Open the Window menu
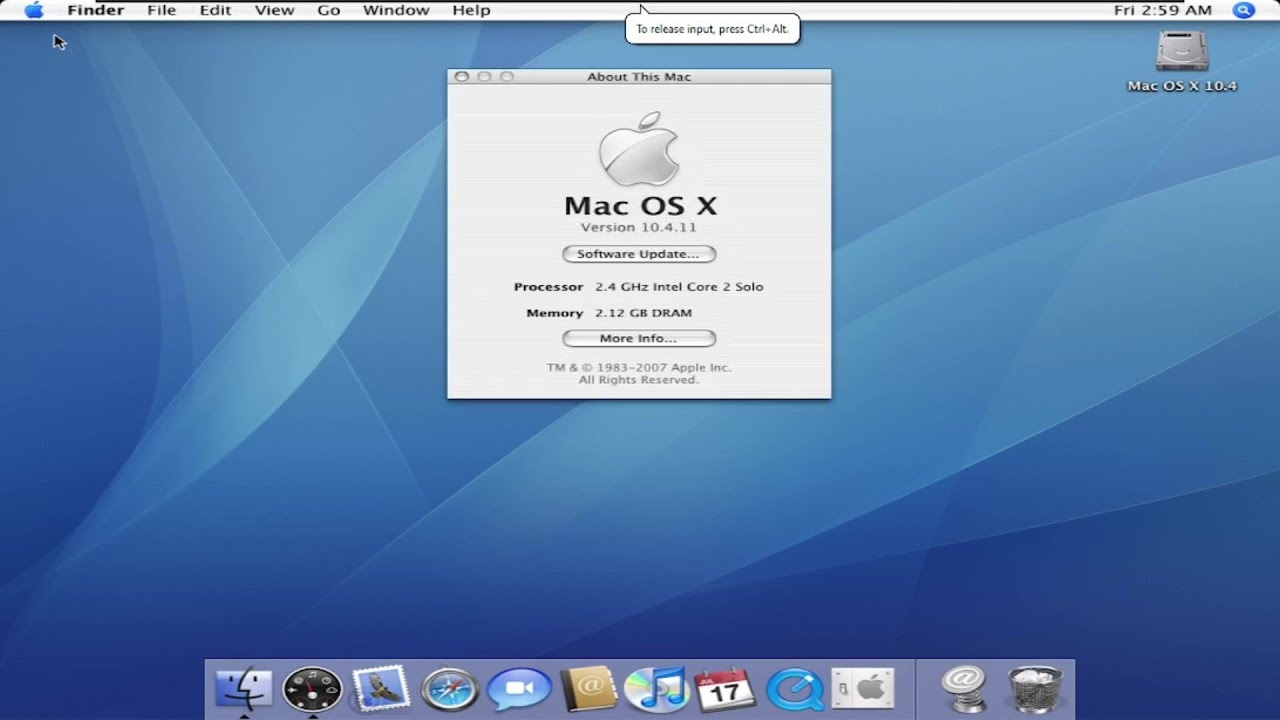This screenshot has width=1280, height=720. point(396,10)
